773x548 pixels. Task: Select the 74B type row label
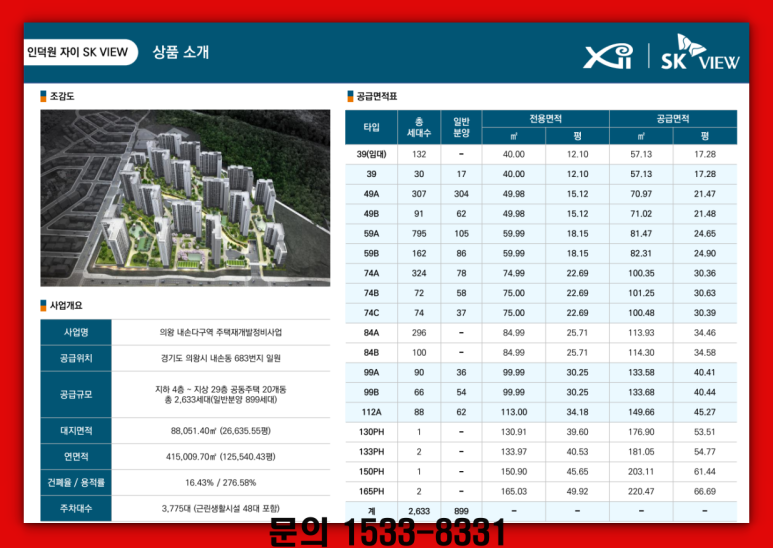(x=371, y=293)
